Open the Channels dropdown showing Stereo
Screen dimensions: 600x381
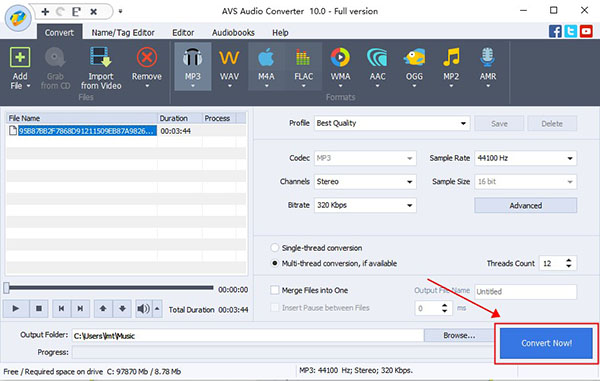coord(365,182)
